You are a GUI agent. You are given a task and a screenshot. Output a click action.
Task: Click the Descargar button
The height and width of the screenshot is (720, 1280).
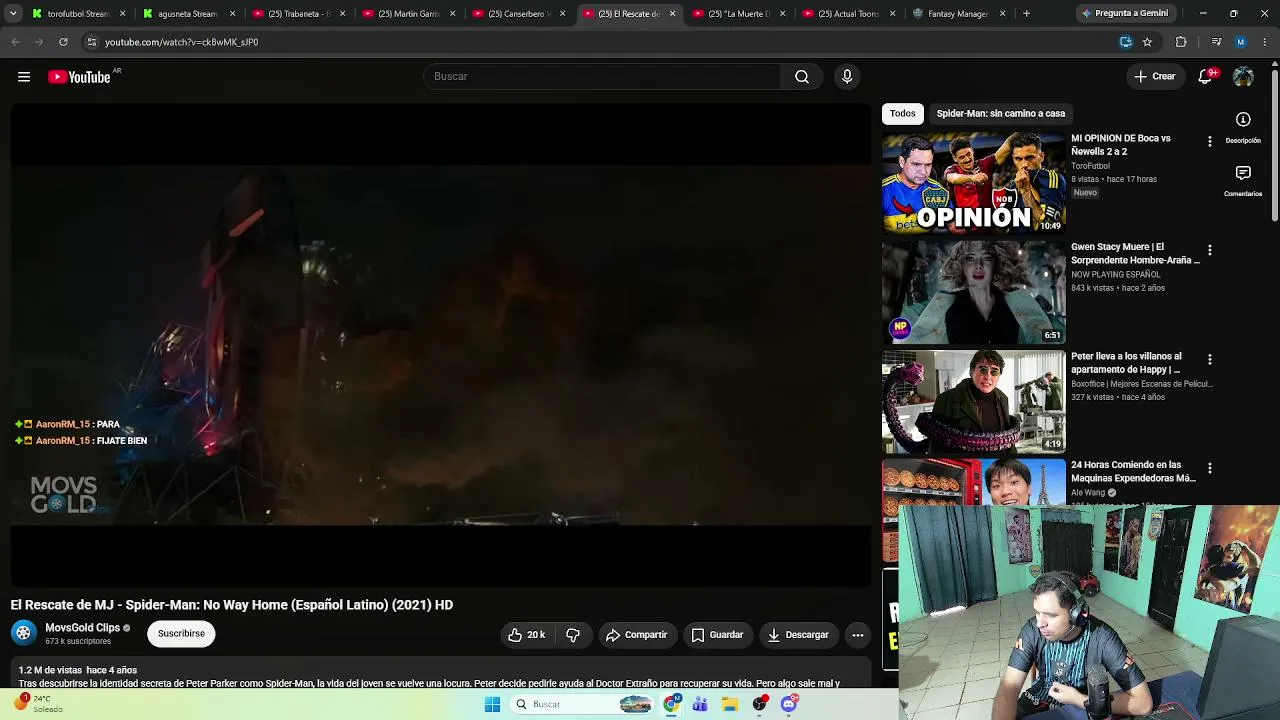pos(798,635)
